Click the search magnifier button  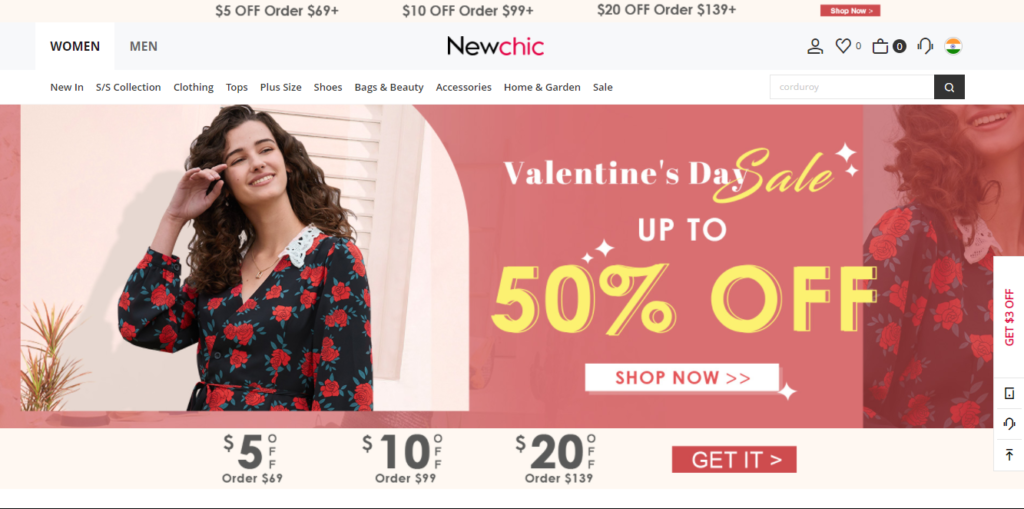point(949,87)
